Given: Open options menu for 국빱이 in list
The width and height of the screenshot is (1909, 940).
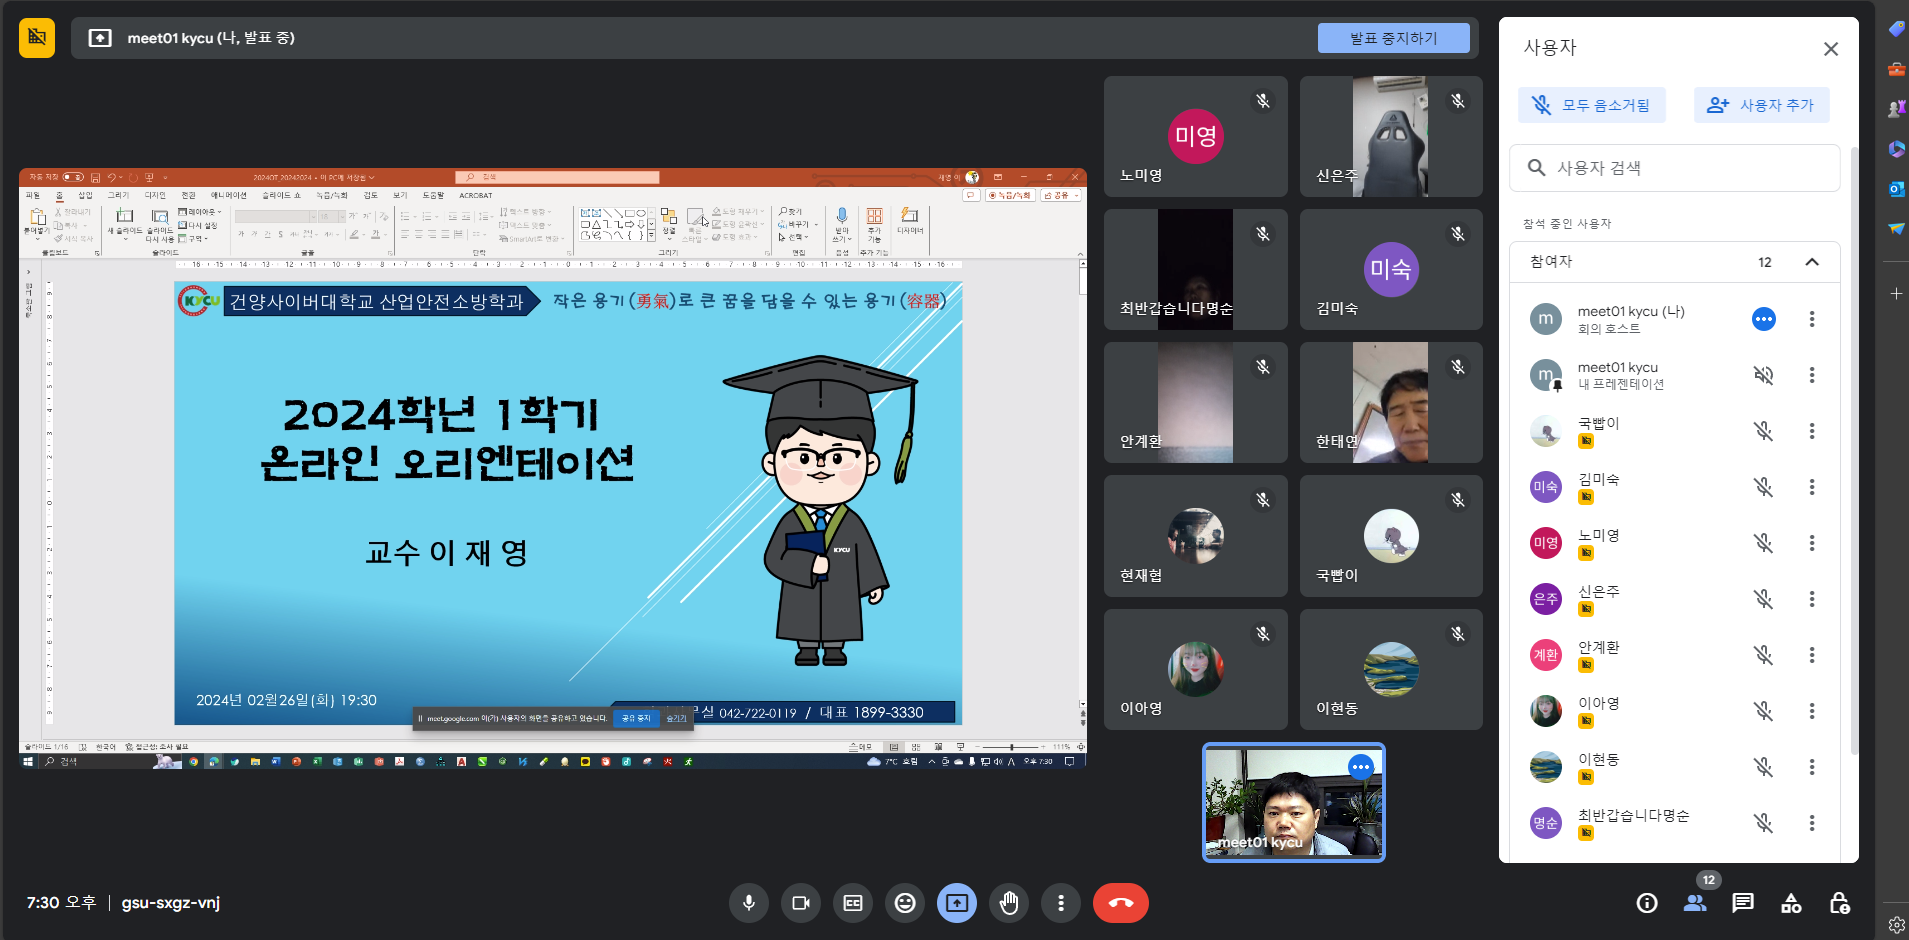Looking at the screenshot, I should click(x=1811, y=431).
